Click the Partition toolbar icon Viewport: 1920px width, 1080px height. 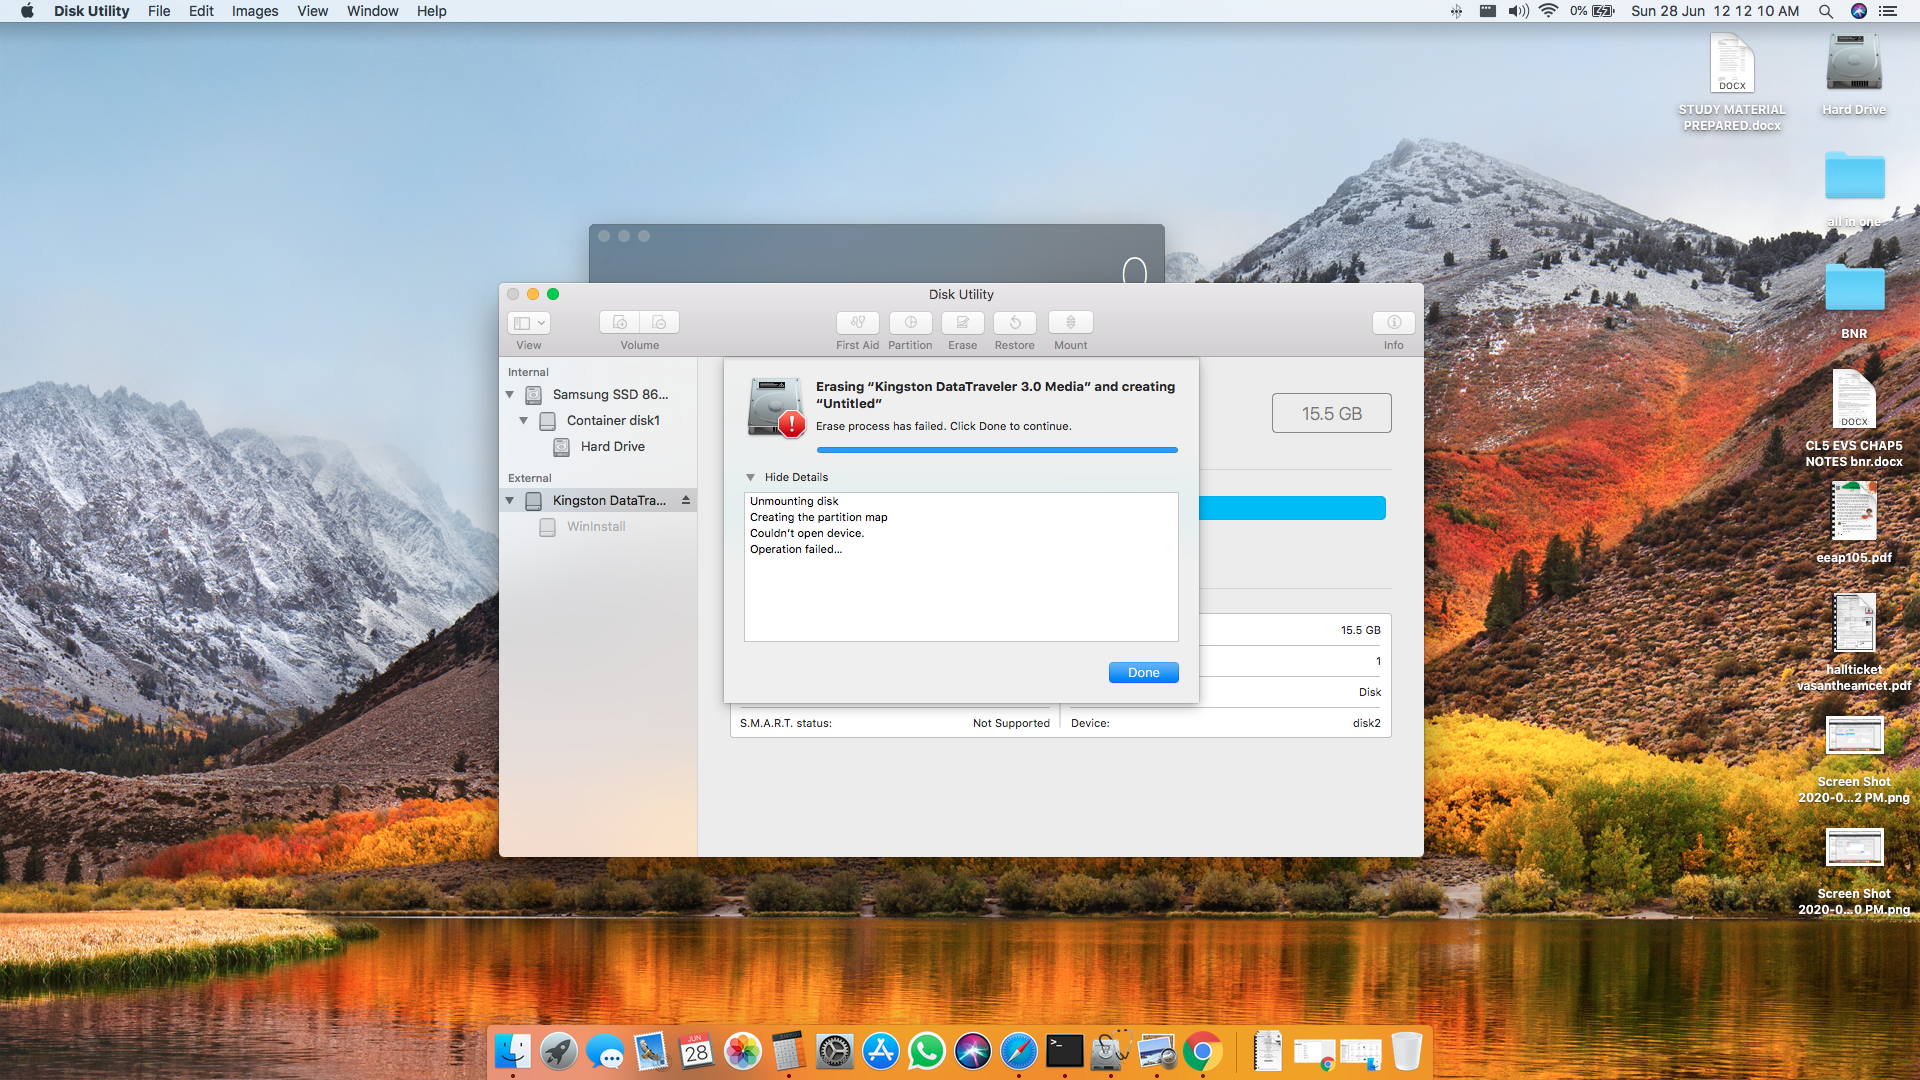point(910,322)
